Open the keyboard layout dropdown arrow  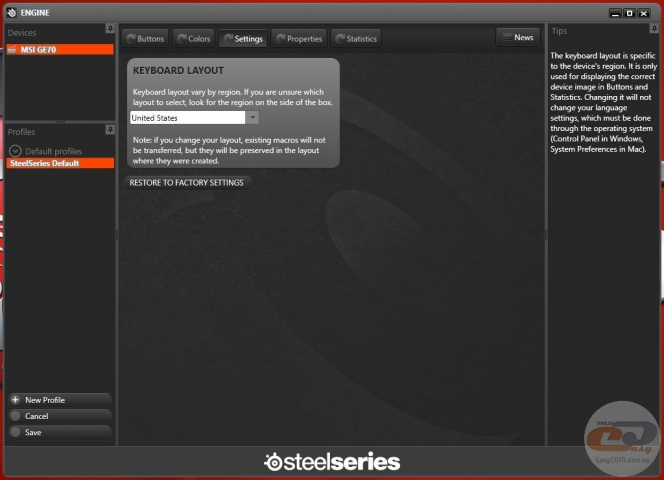click(x=252, y=117)
